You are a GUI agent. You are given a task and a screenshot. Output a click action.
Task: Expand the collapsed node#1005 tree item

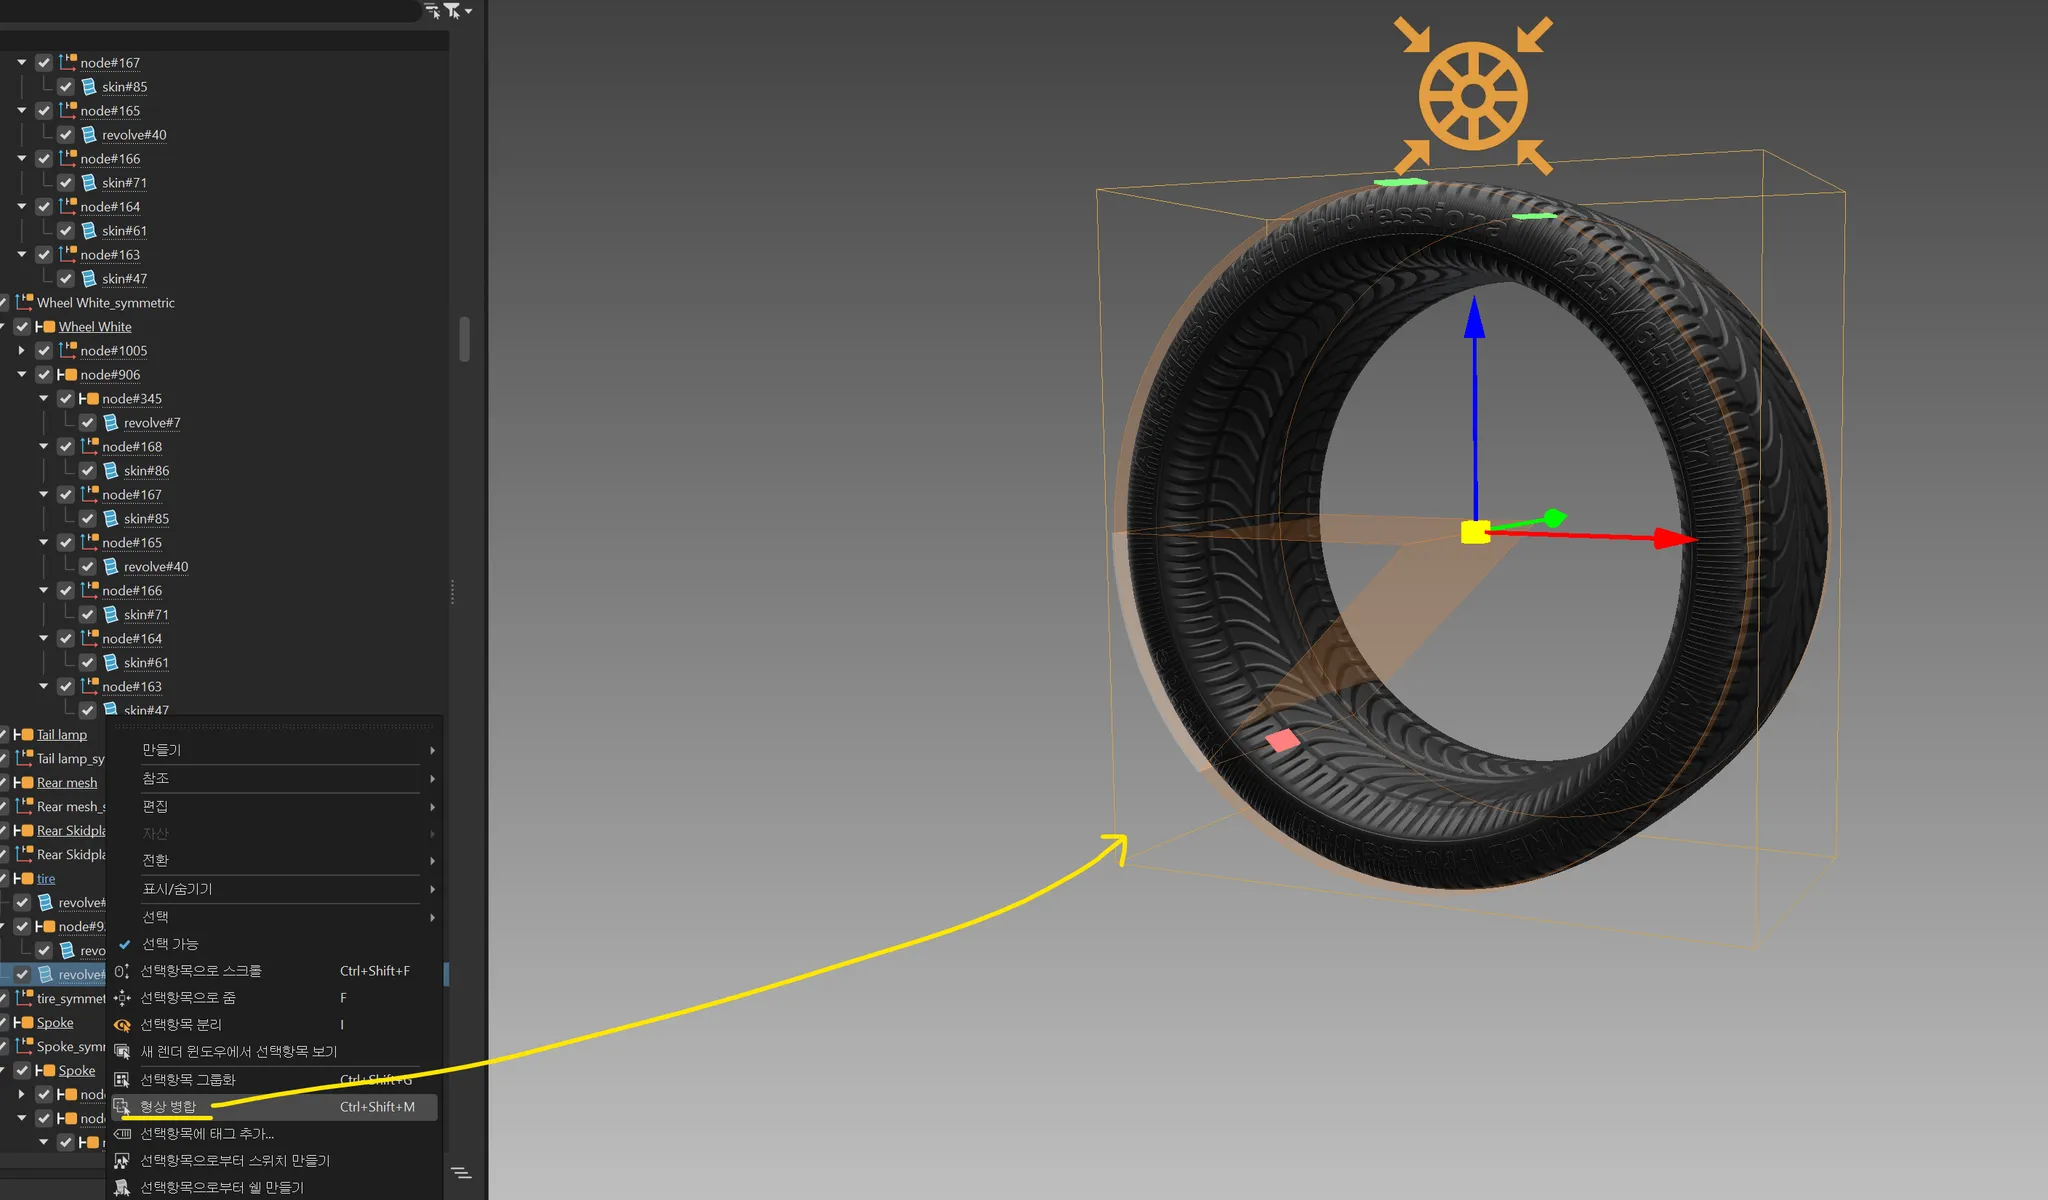pos(21,351)
